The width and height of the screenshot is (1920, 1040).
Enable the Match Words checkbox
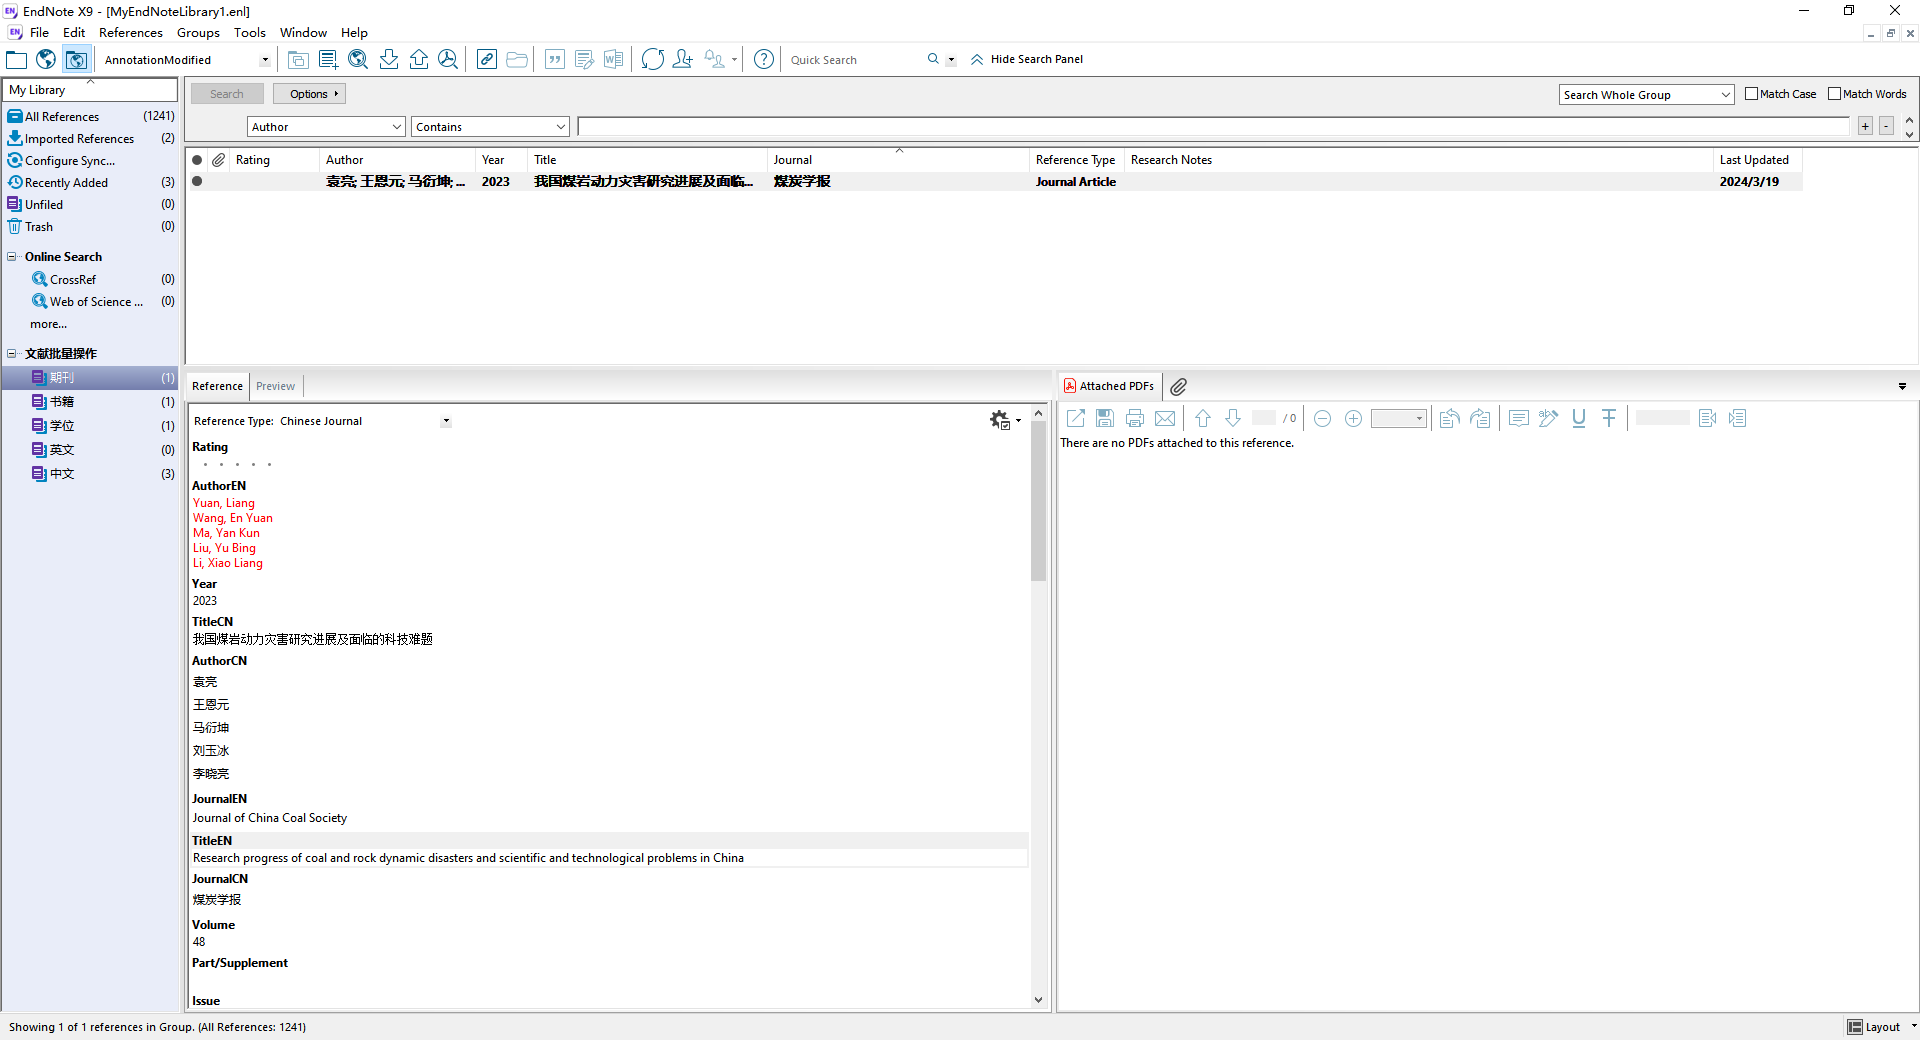(x=1834, y=94)
